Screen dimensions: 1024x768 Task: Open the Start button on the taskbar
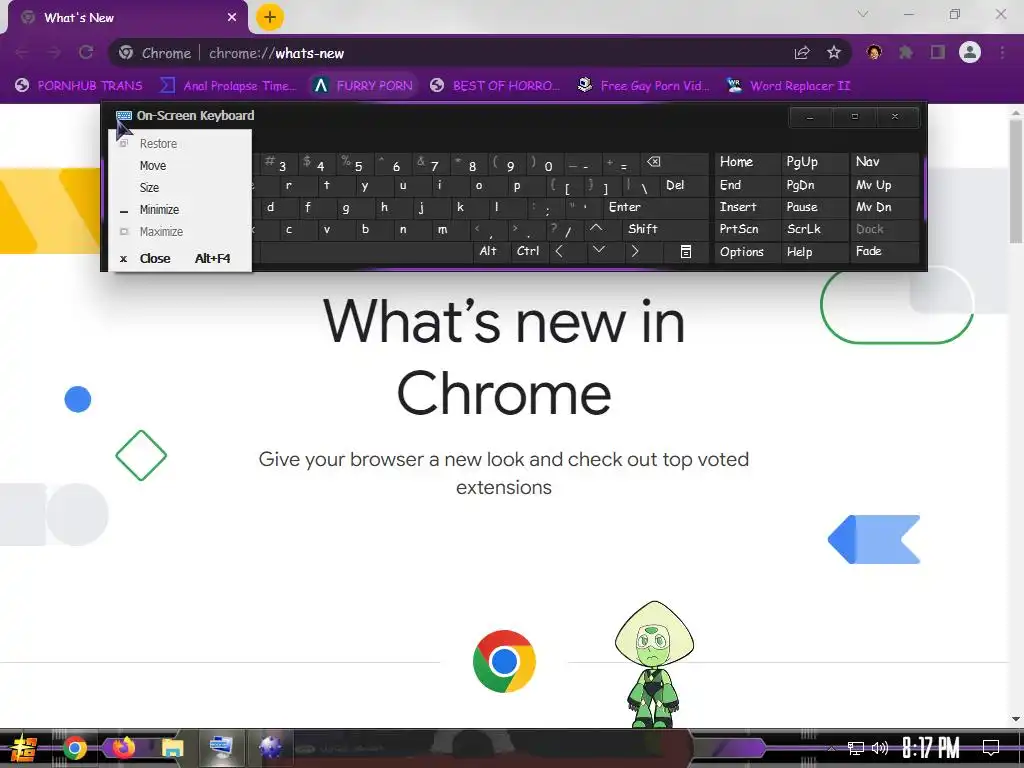click(24, 748)
